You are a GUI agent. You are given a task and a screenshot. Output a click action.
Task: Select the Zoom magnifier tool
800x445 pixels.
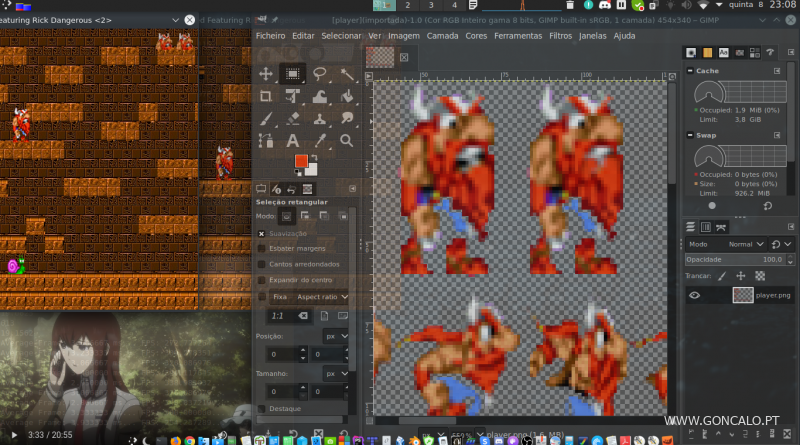click(347, 140)
